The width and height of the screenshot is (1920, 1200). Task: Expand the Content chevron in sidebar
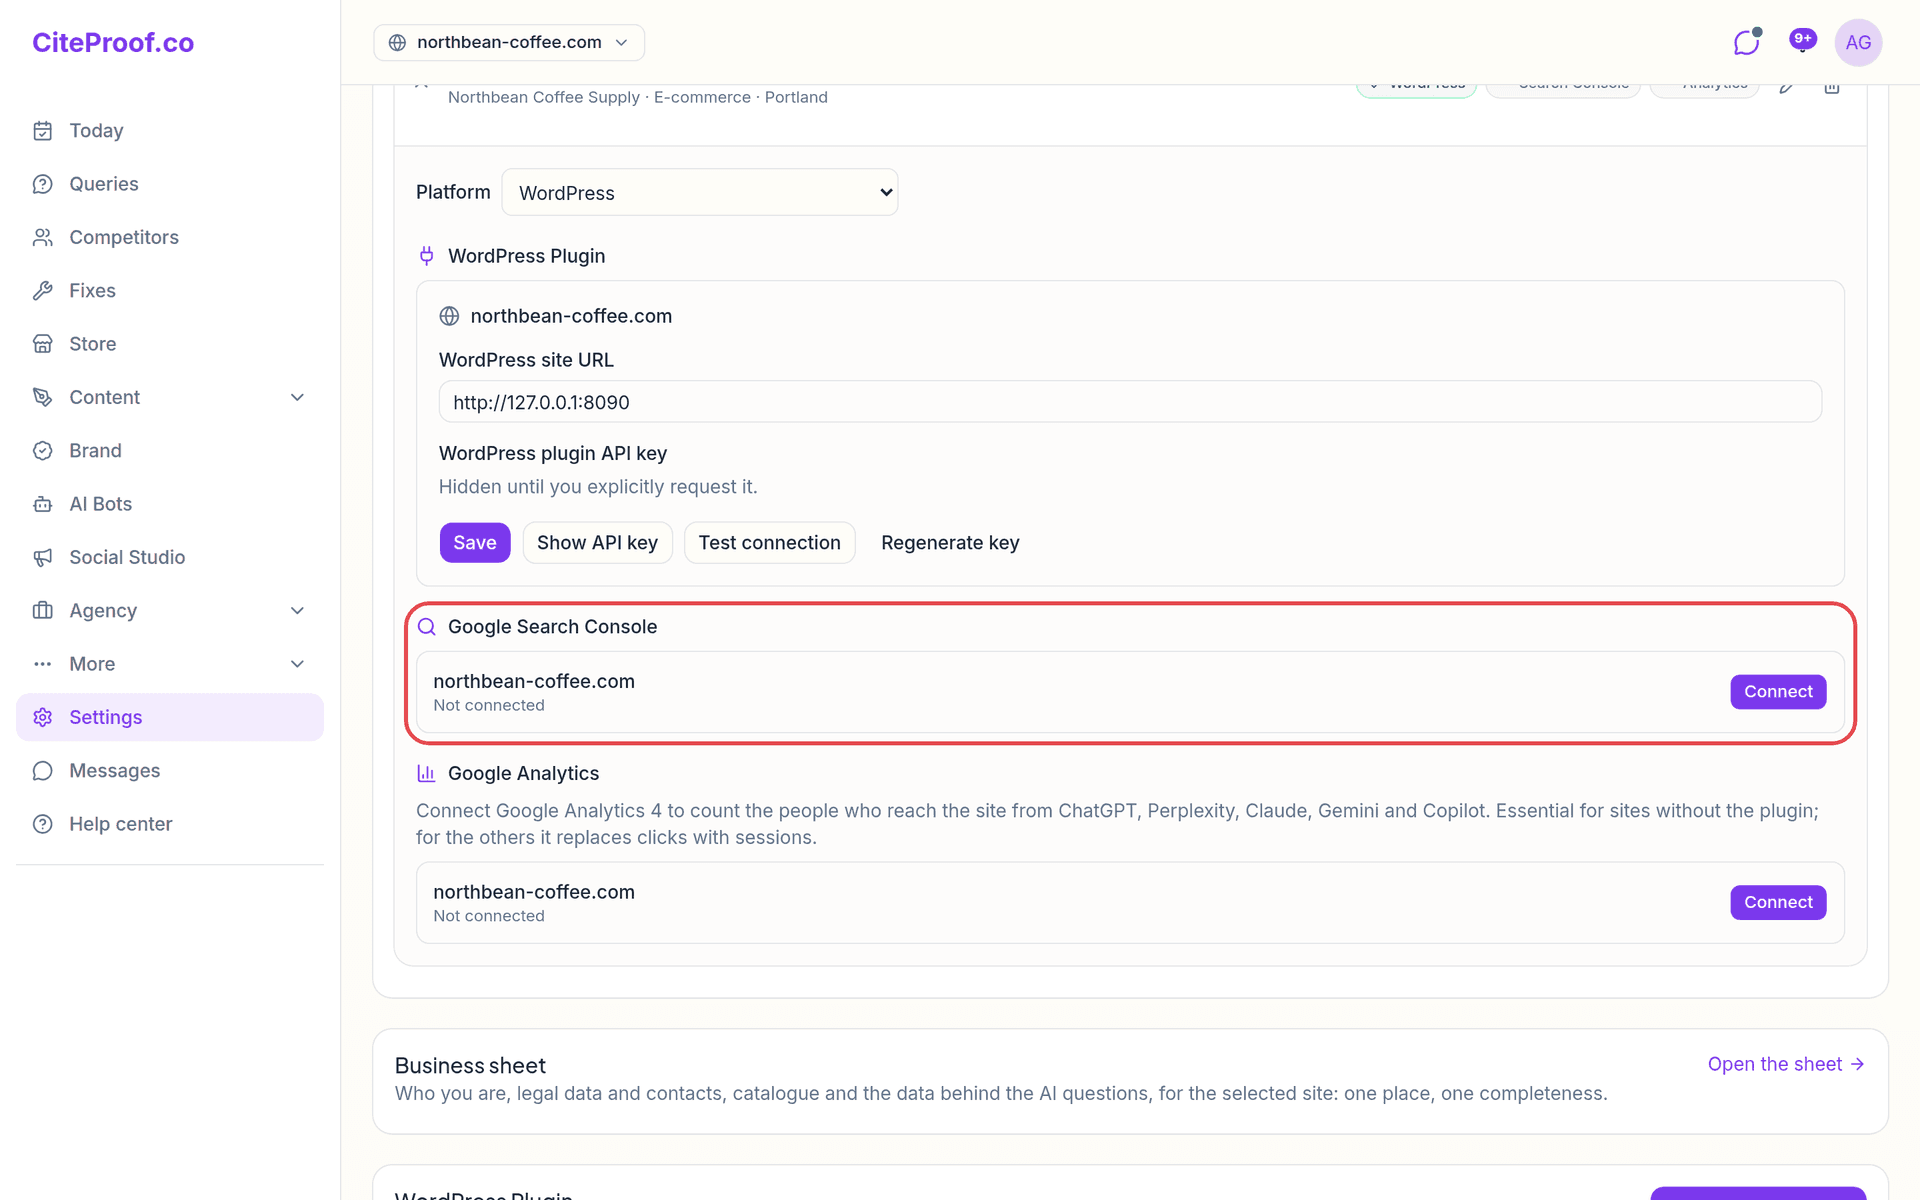297,397
